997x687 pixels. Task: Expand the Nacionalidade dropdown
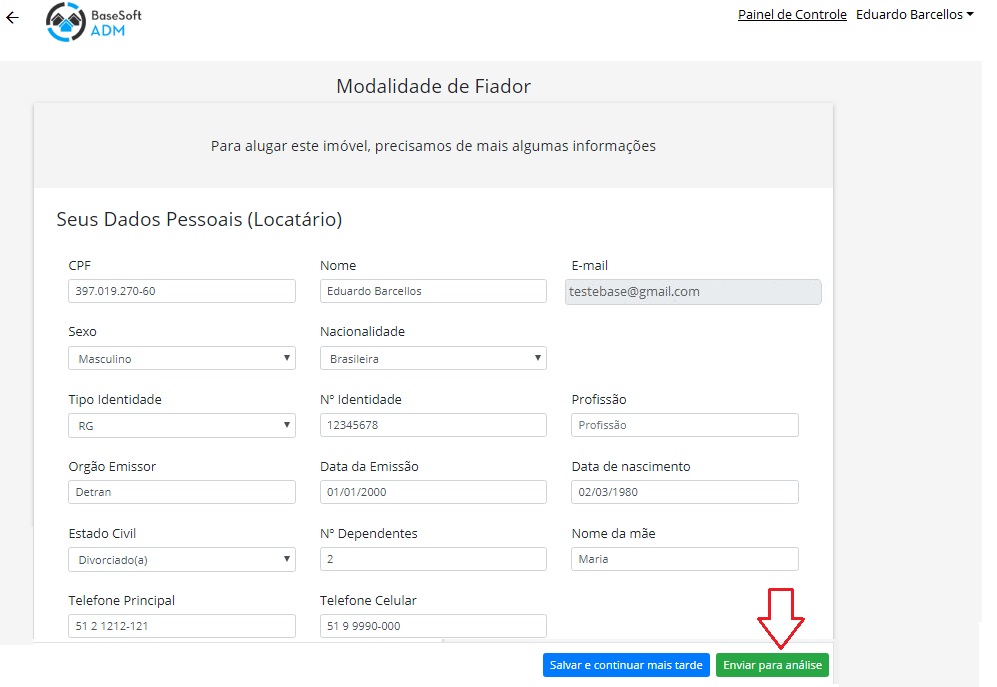click(433, 358)
